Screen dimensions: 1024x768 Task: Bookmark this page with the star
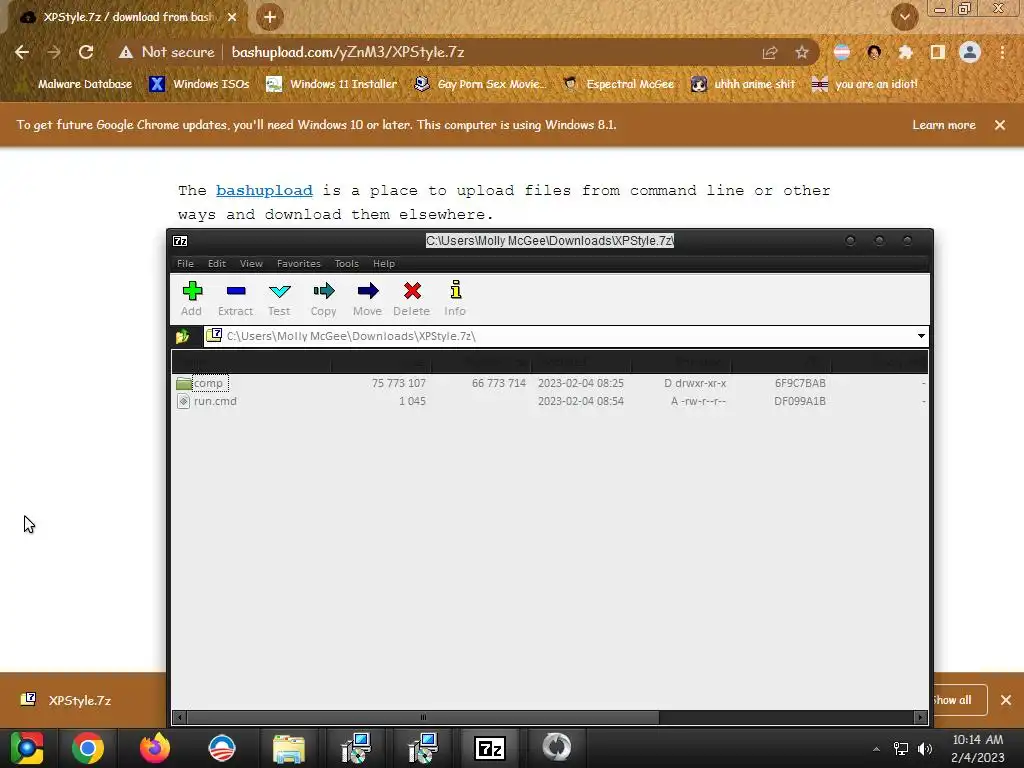pyautogui.click(x=802, y=52)
